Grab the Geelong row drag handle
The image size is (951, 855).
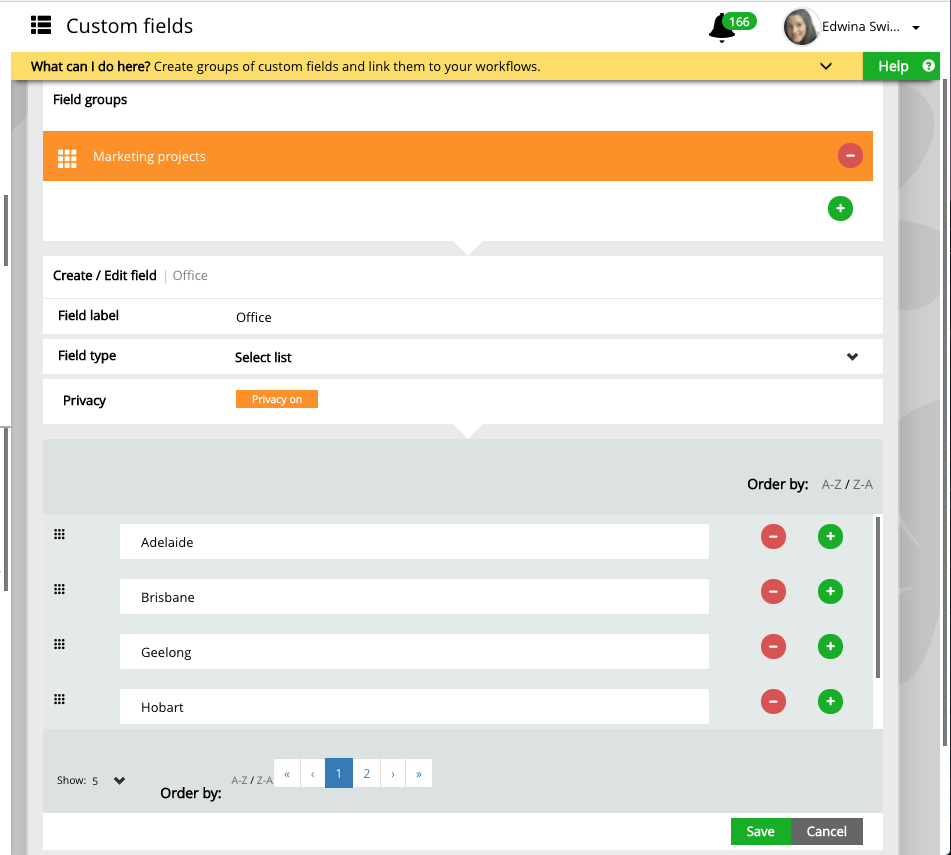click(59, 644)
